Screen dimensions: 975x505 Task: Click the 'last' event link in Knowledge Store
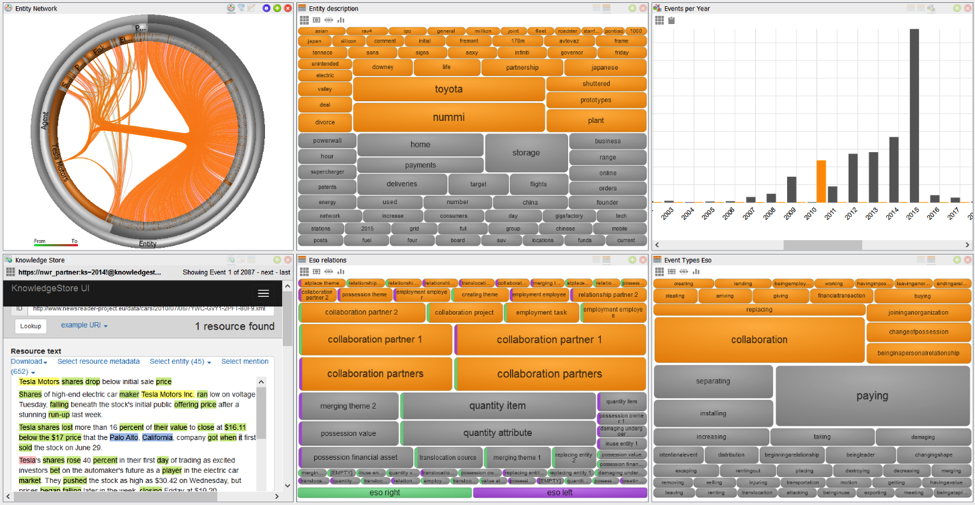tap(285, 272)
